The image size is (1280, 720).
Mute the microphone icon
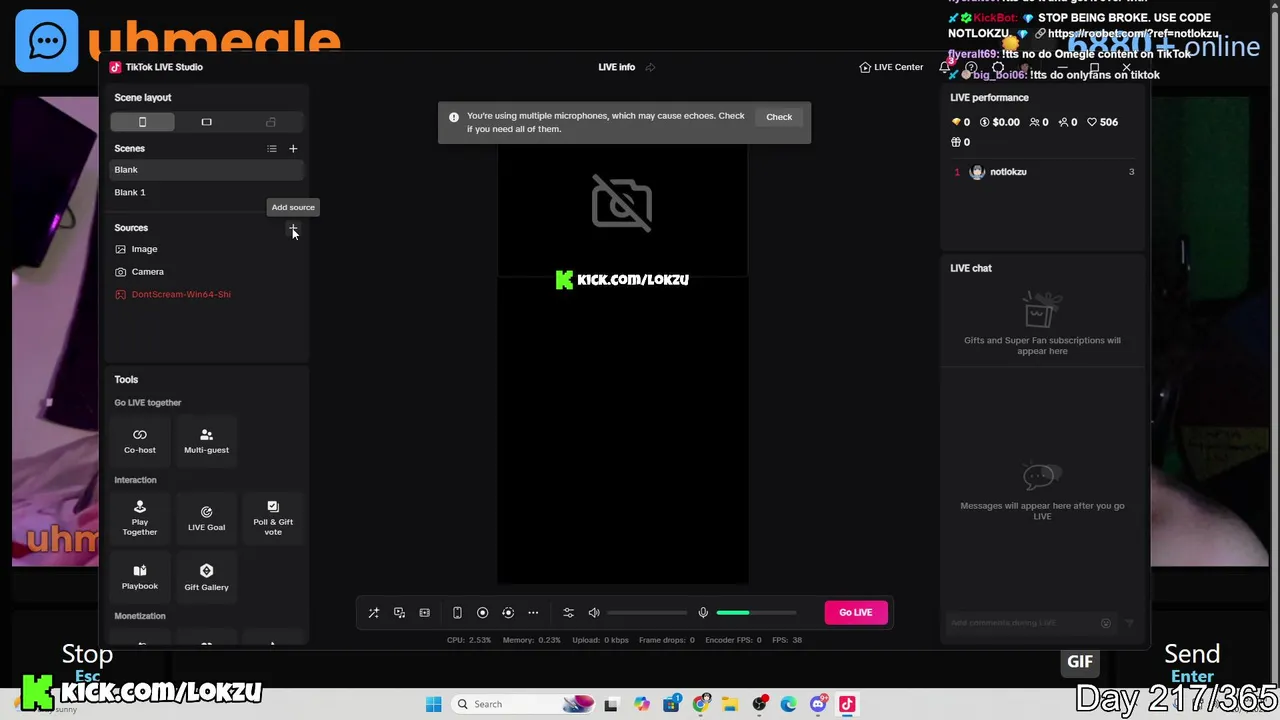(703, 613)
